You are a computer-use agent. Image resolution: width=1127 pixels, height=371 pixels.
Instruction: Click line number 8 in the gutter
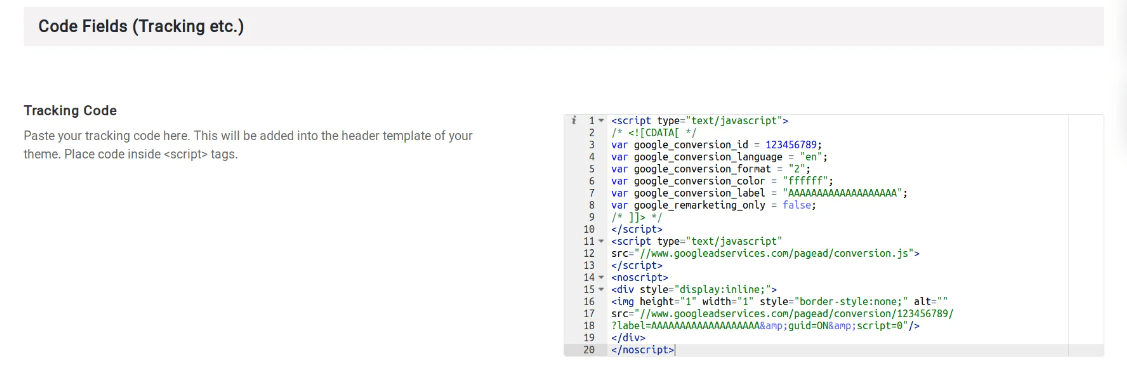592,205
